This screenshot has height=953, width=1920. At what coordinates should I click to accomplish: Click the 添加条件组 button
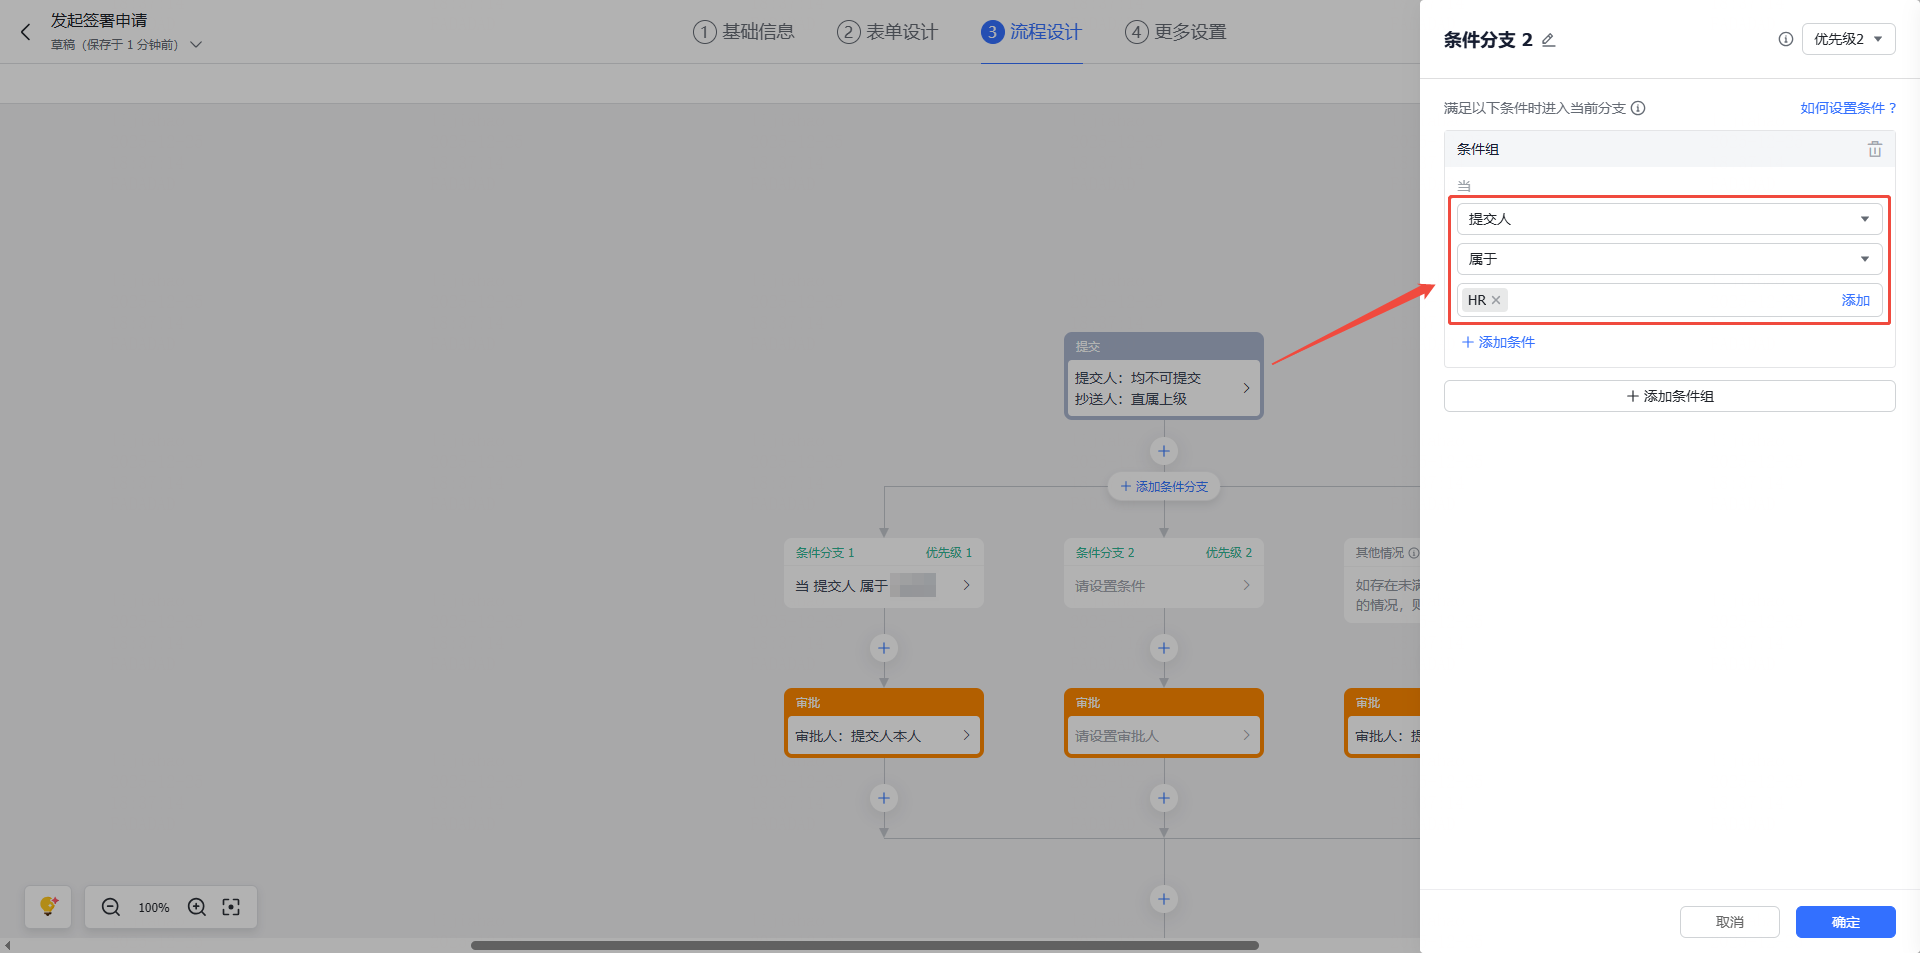pos(1669,396)
